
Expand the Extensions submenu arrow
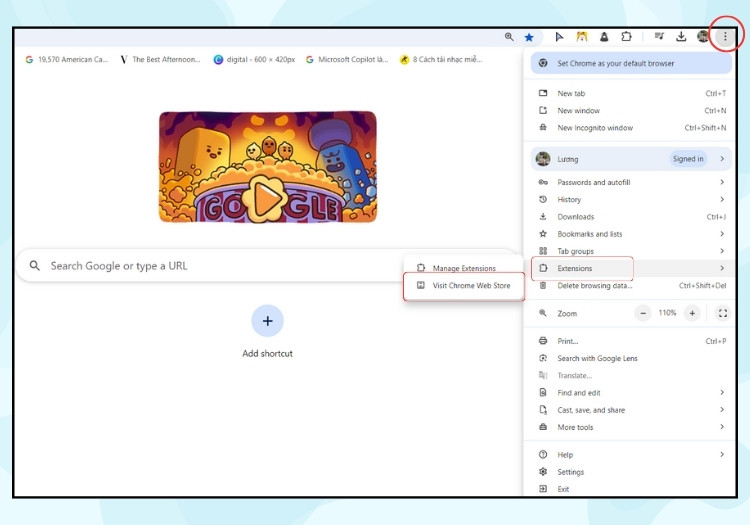[x=722, y=268]
